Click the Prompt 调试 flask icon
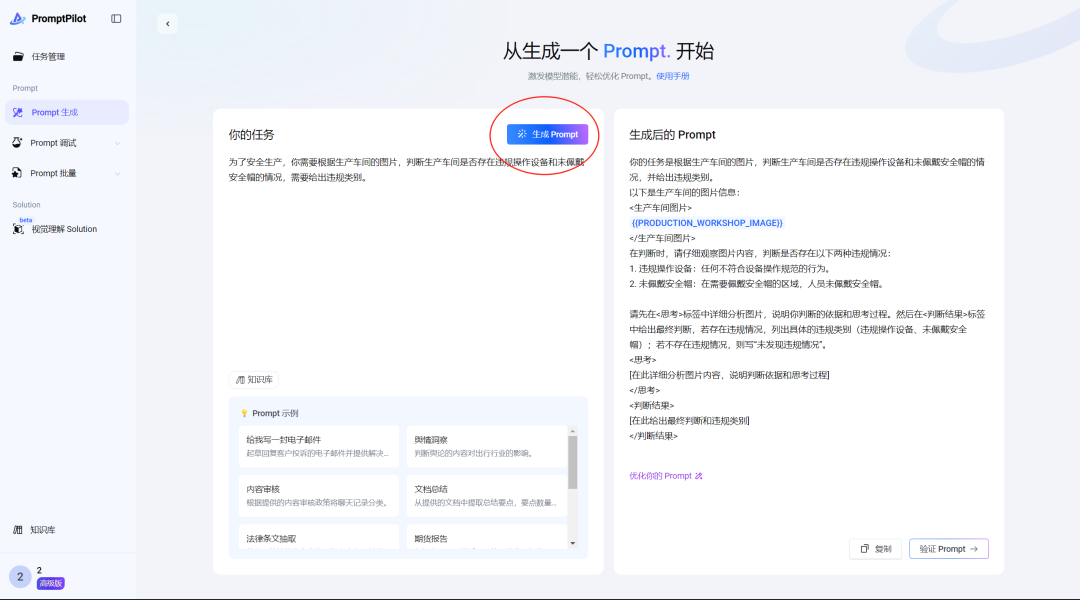 point(17,143)
